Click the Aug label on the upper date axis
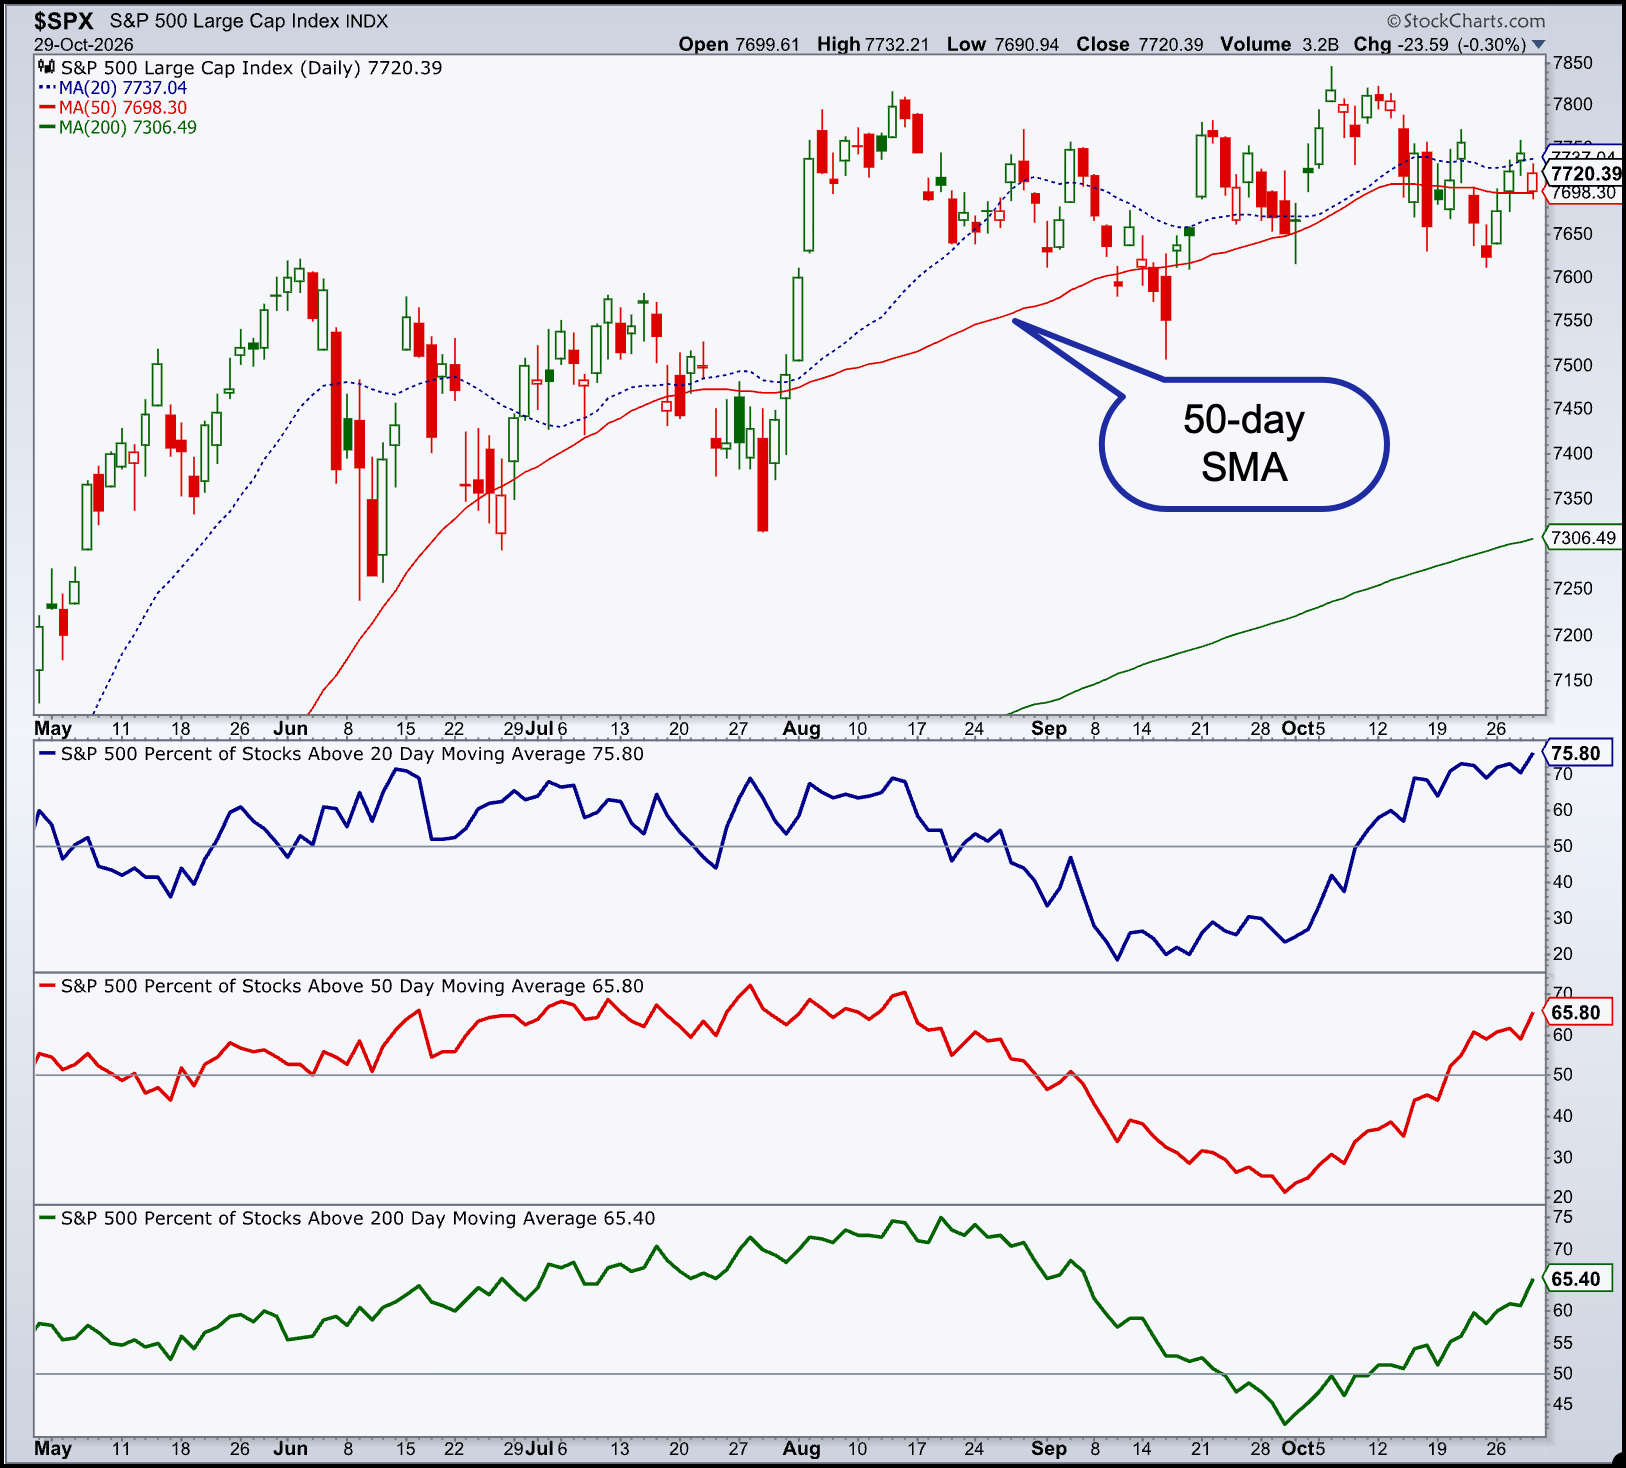Viewport: 1626px width, 1468px height. coord(801,728)
